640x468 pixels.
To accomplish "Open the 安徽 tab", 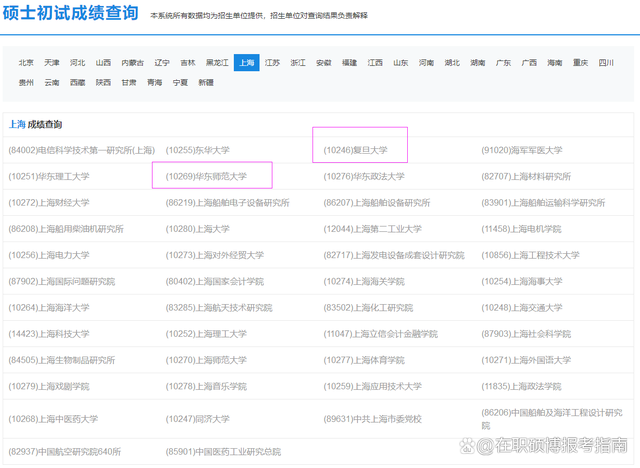I will tap(324, 62).
